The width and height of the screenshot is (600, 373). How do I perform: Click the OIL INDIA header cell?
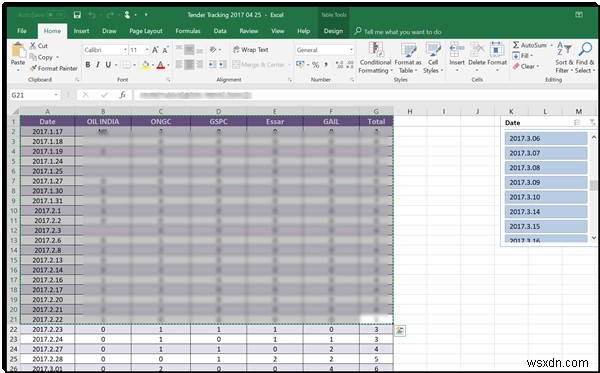click(x=103, y=122)
